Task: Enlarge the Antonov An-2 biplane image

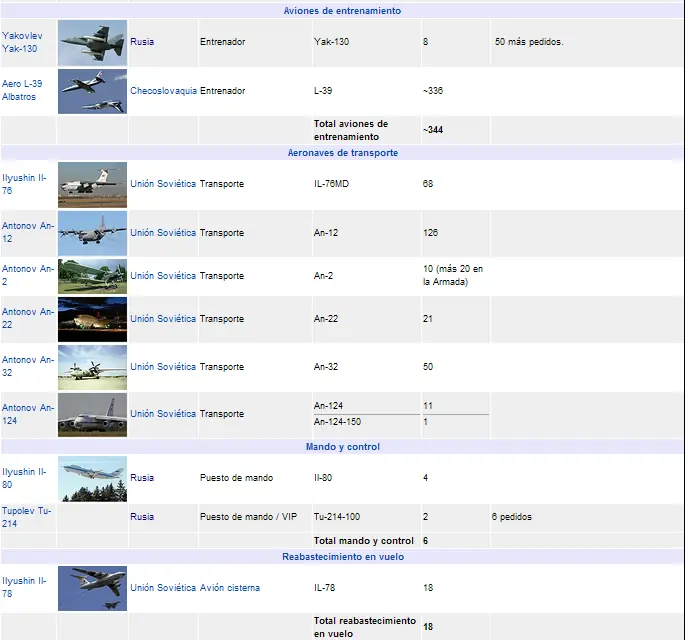Action: pos(92,276)
